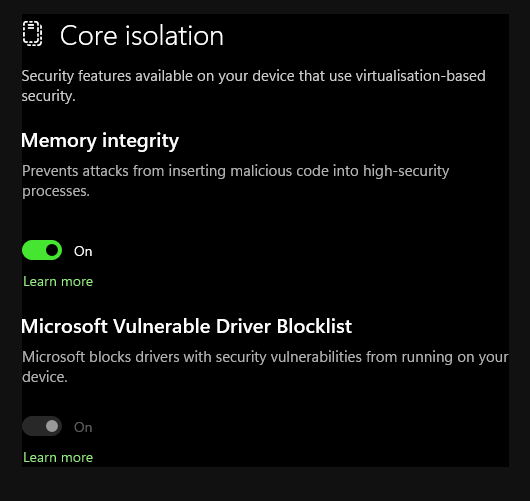The height and width of the screenshot is (501, 530).
Task: Open Learn more under Memory integrity
Action: coord(58,282)
